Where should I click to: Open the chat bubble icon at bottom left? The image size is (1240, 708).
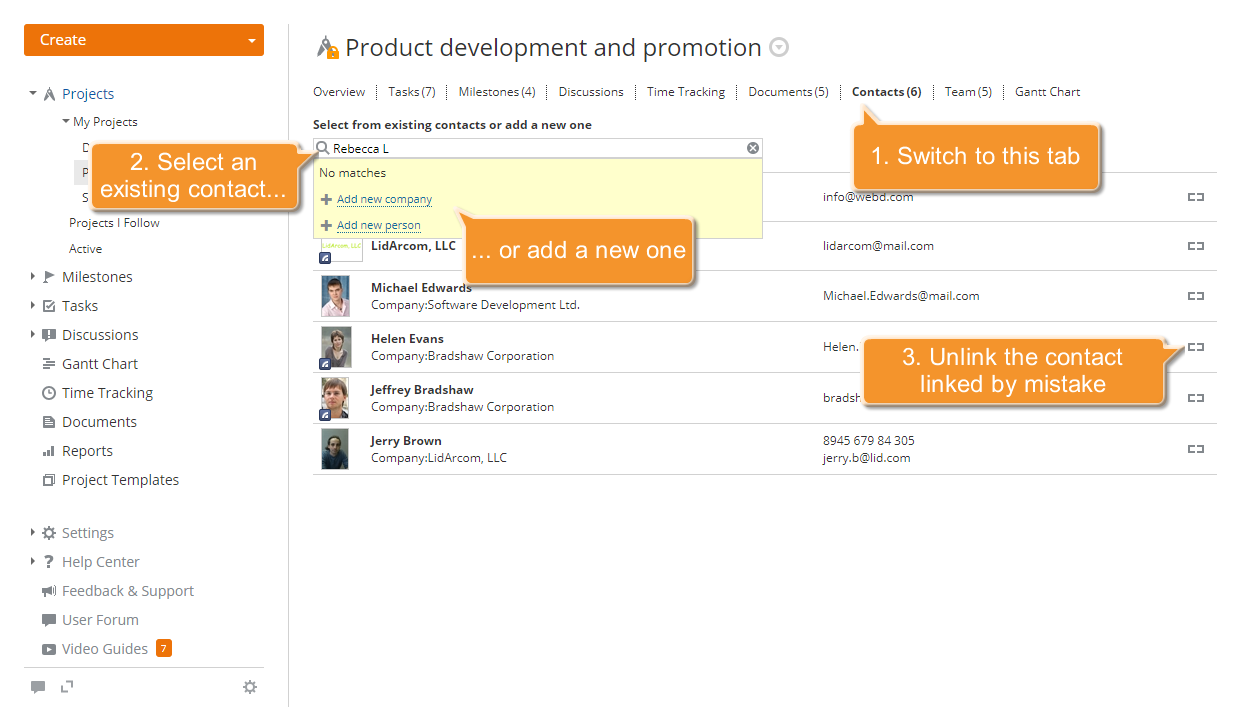point(38,687)
